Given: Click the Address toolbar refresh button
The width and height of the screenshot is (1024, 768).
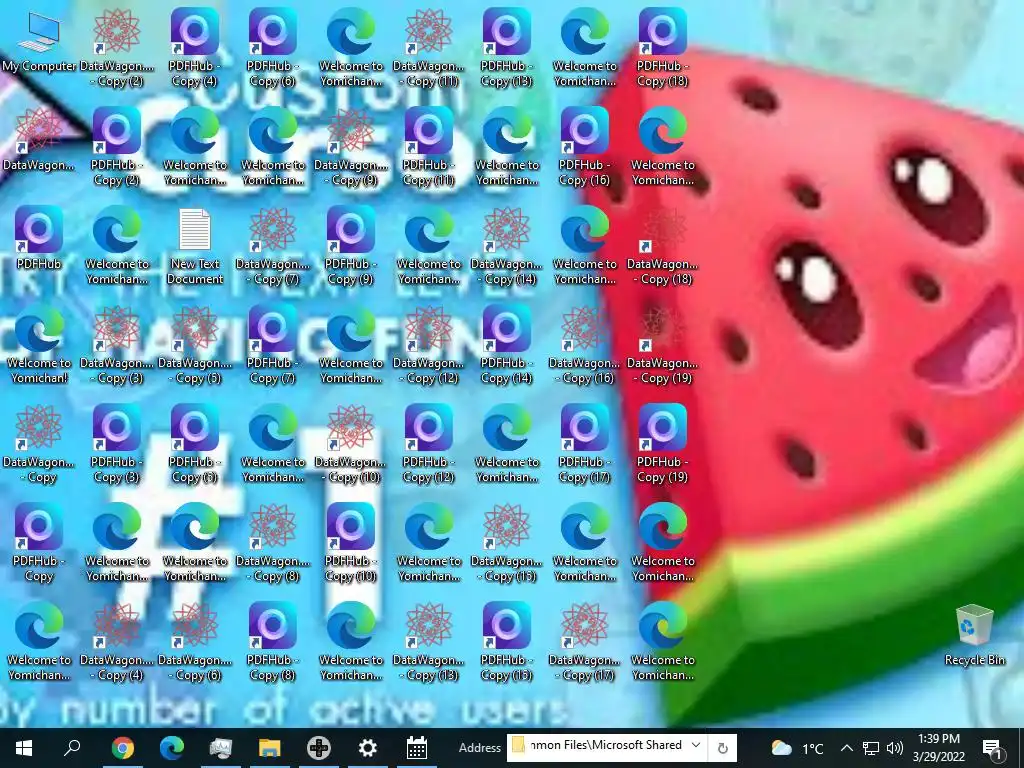Looking at the screenshot, I should (722, 748).
